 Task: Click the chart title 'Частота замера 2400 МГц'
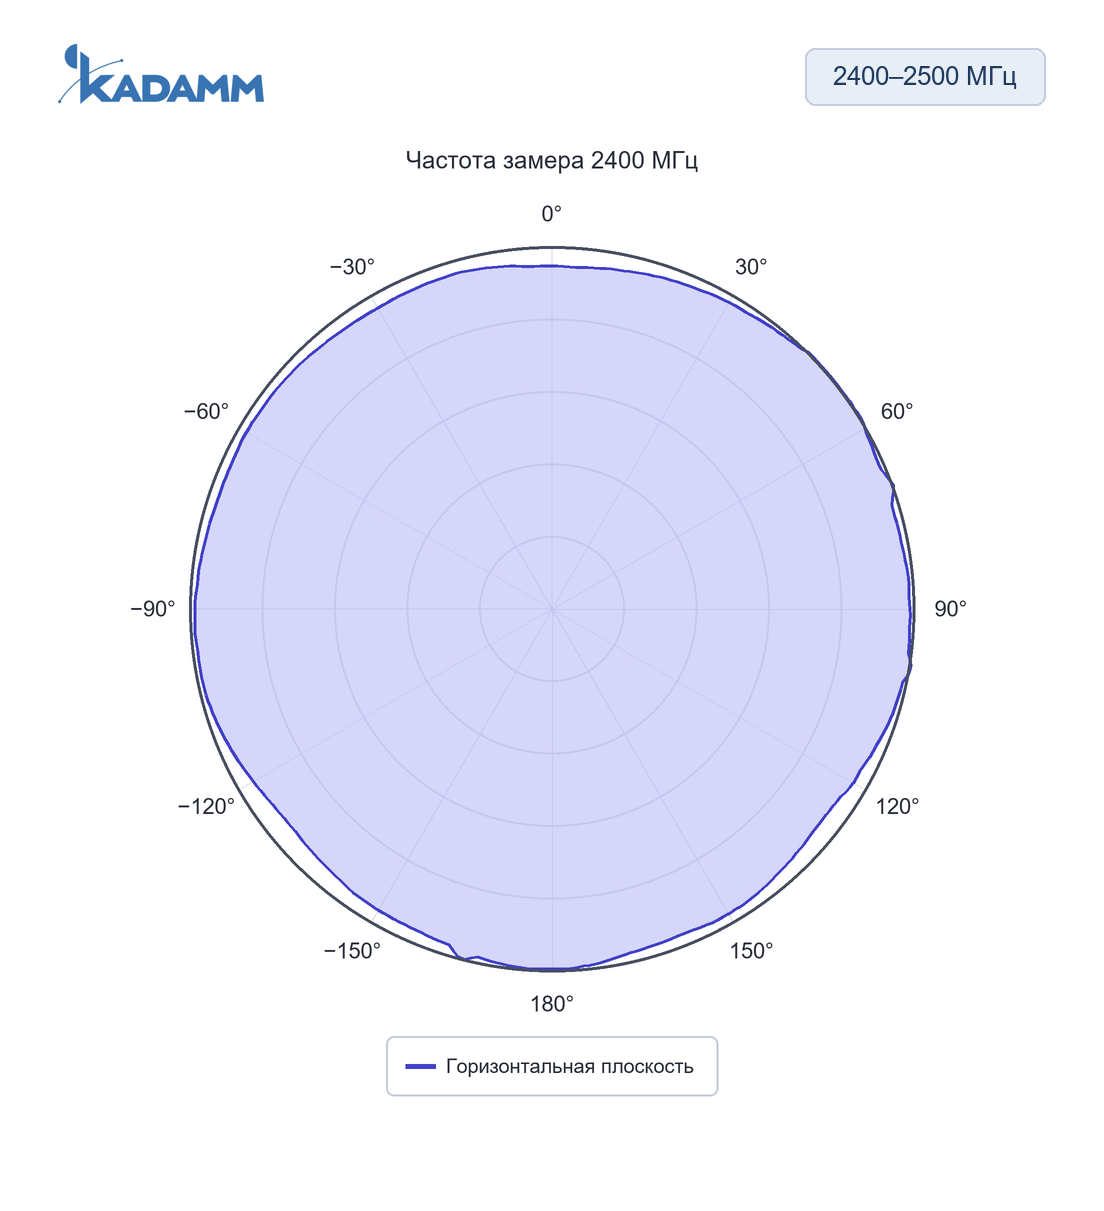(552, 160)
